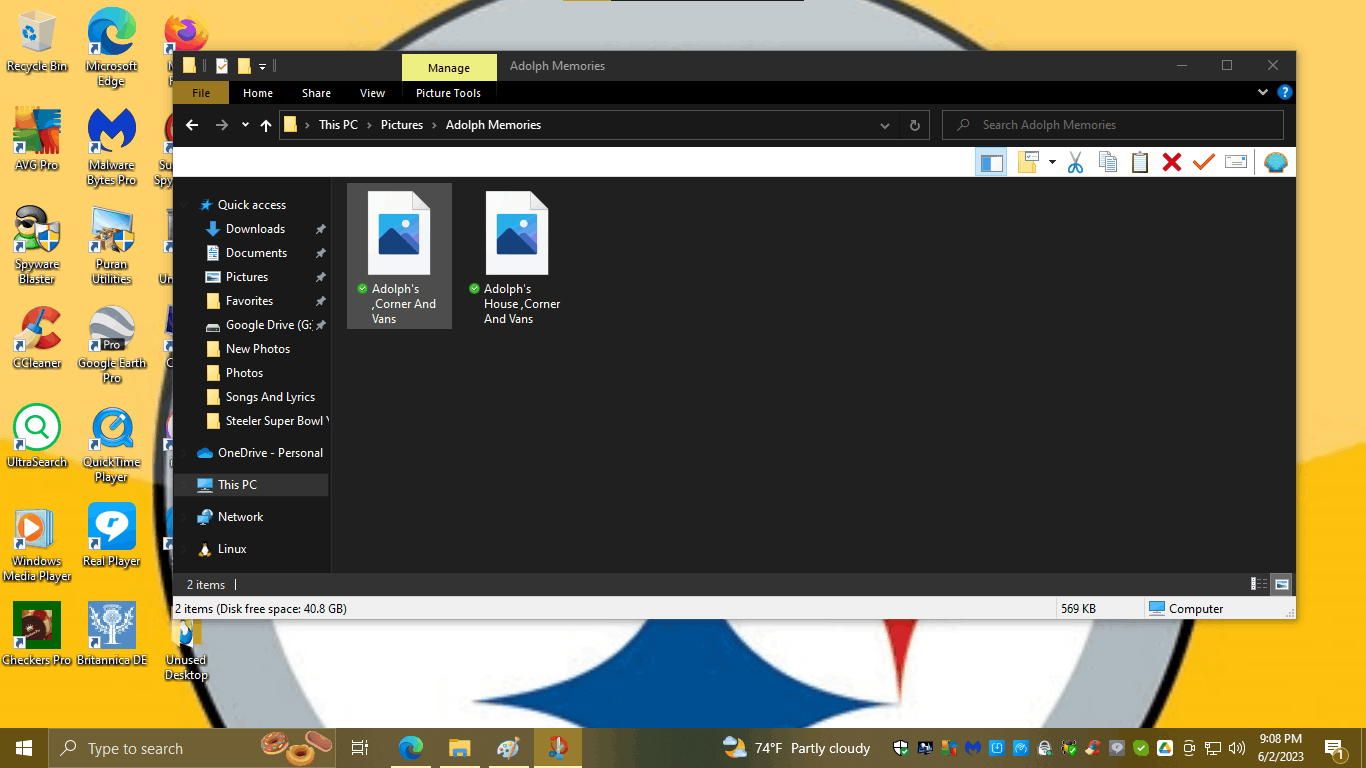
Task: Click the Paste clipboard icon
Action: pyautogui.click(x=1140, y=162)
